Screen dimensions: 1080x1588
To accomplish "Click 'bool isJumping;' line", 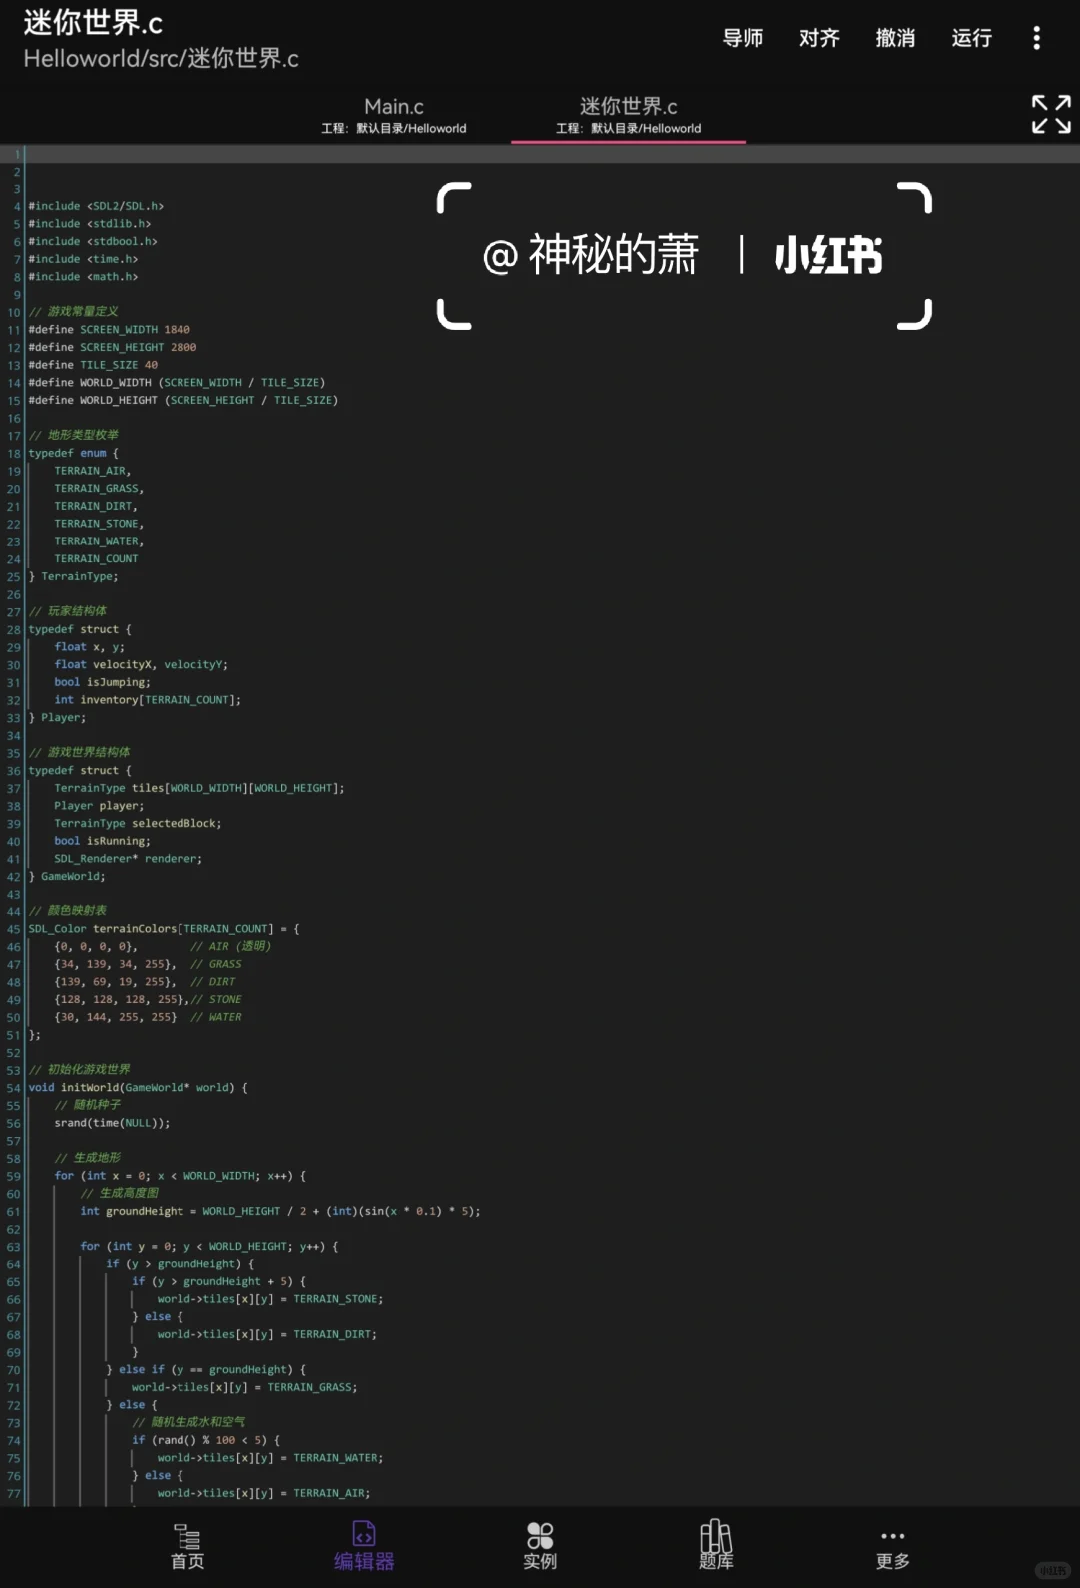I will coord(102,682).
